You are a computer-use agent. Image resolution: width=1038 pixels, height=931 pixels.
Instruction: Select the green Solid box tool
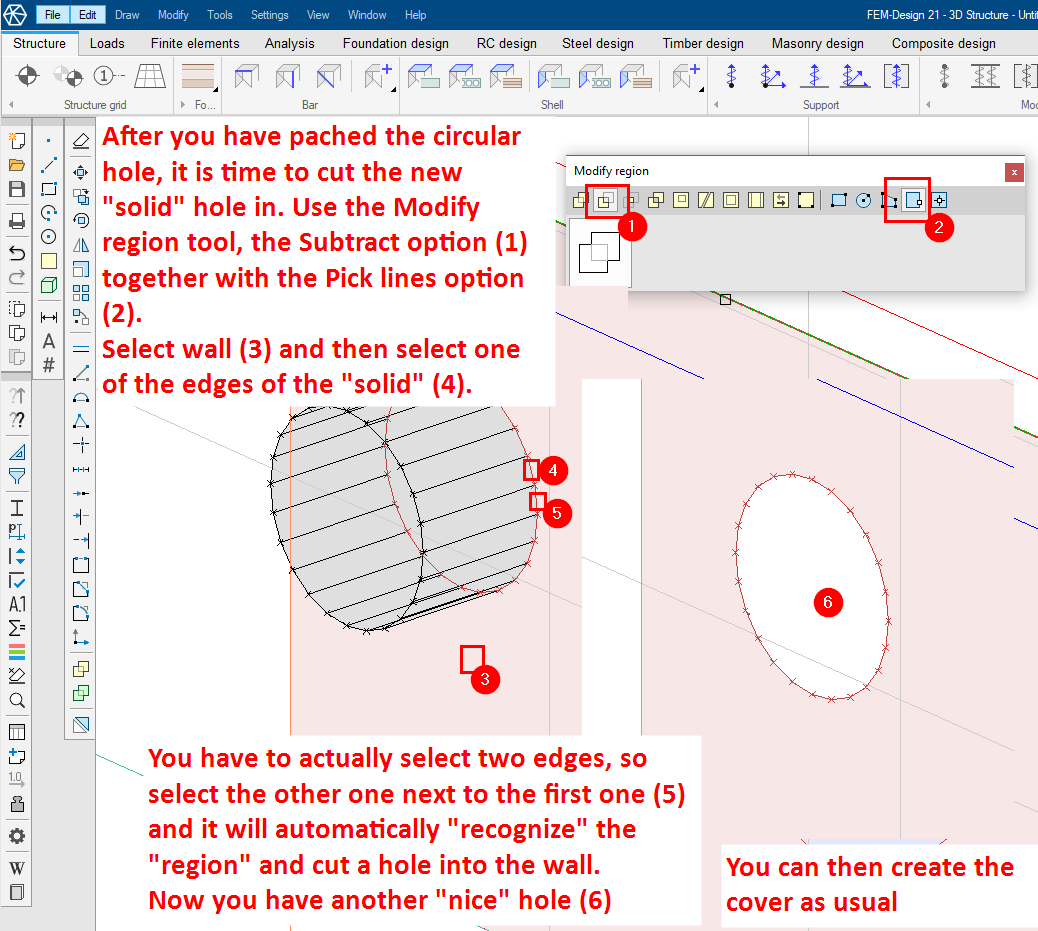(49, 285)
